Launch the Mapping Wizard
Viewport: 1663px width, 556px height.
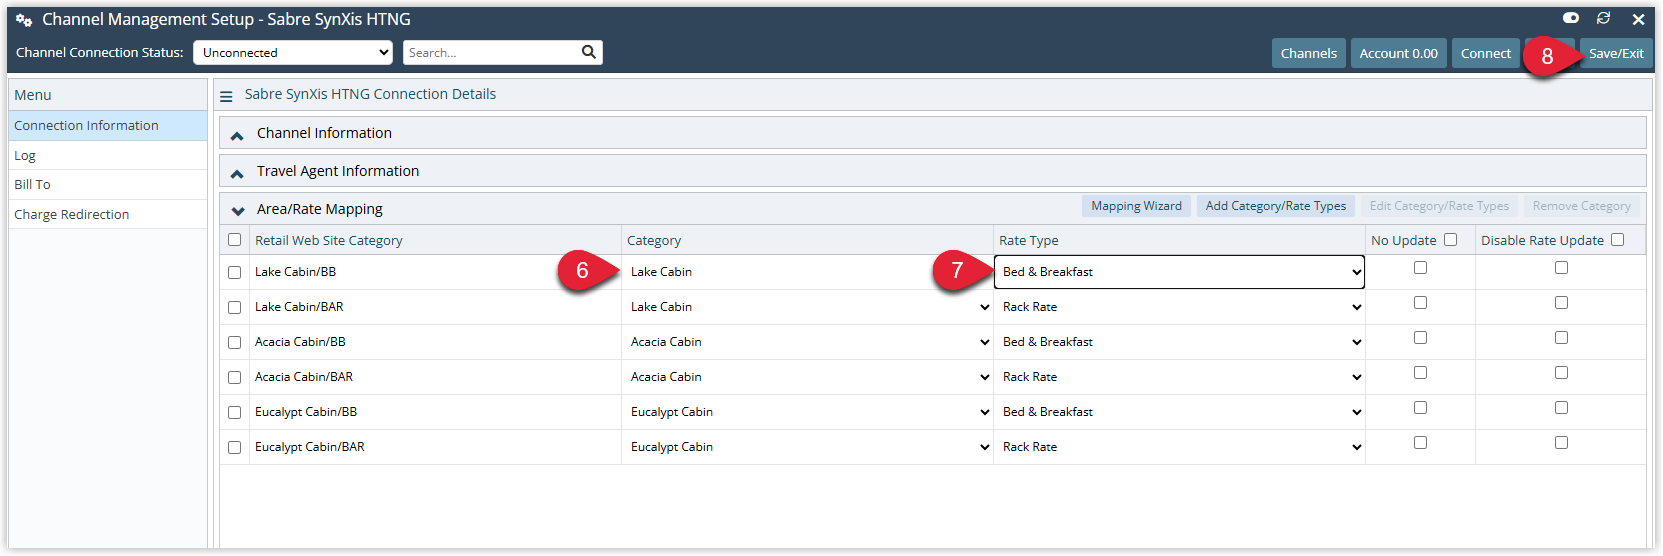point(1136,206)
